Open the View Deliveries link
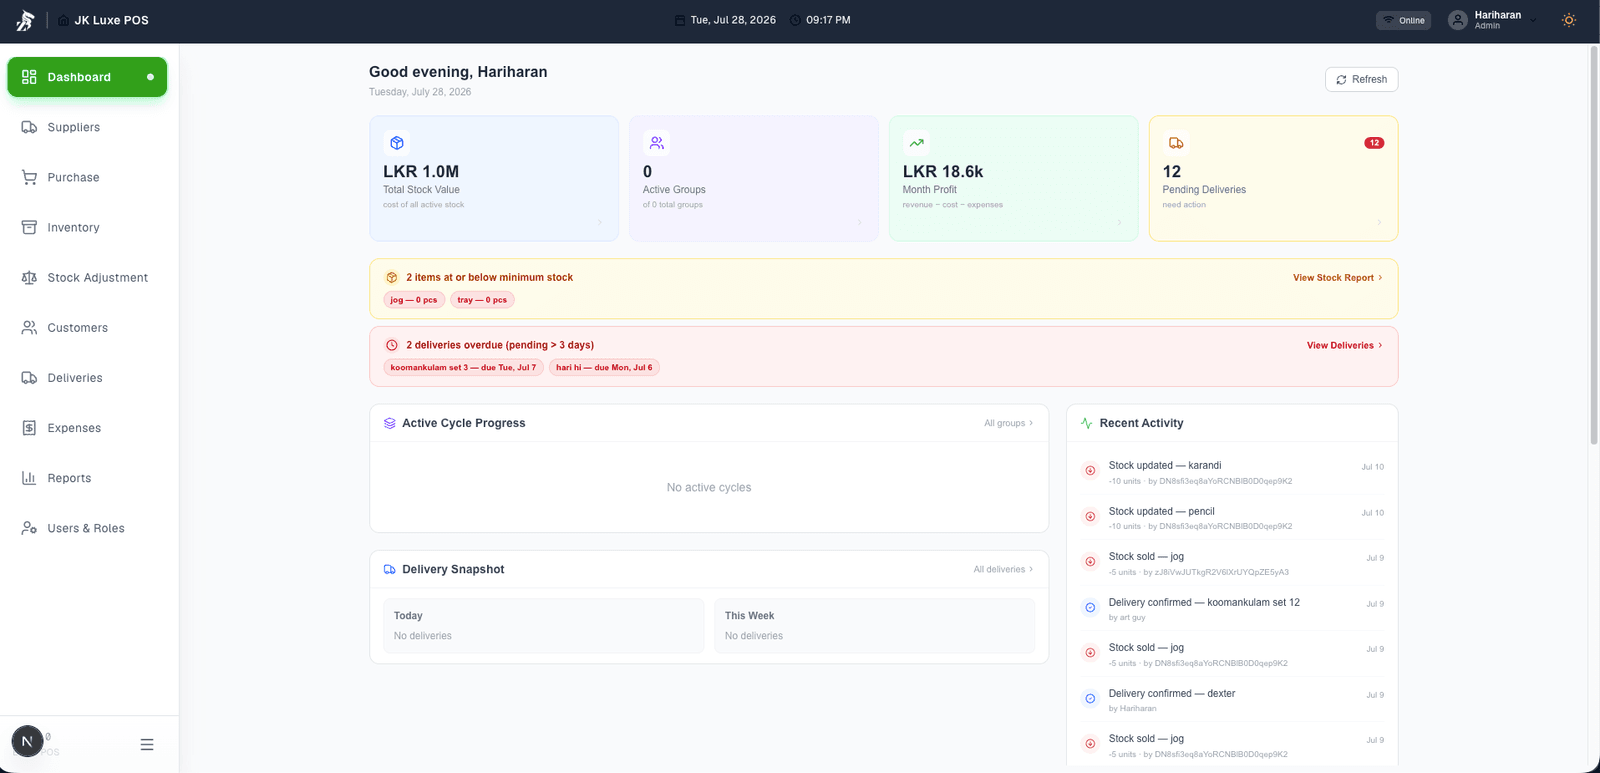Screen dimensions: 1600x773 tap(1344, 345)
